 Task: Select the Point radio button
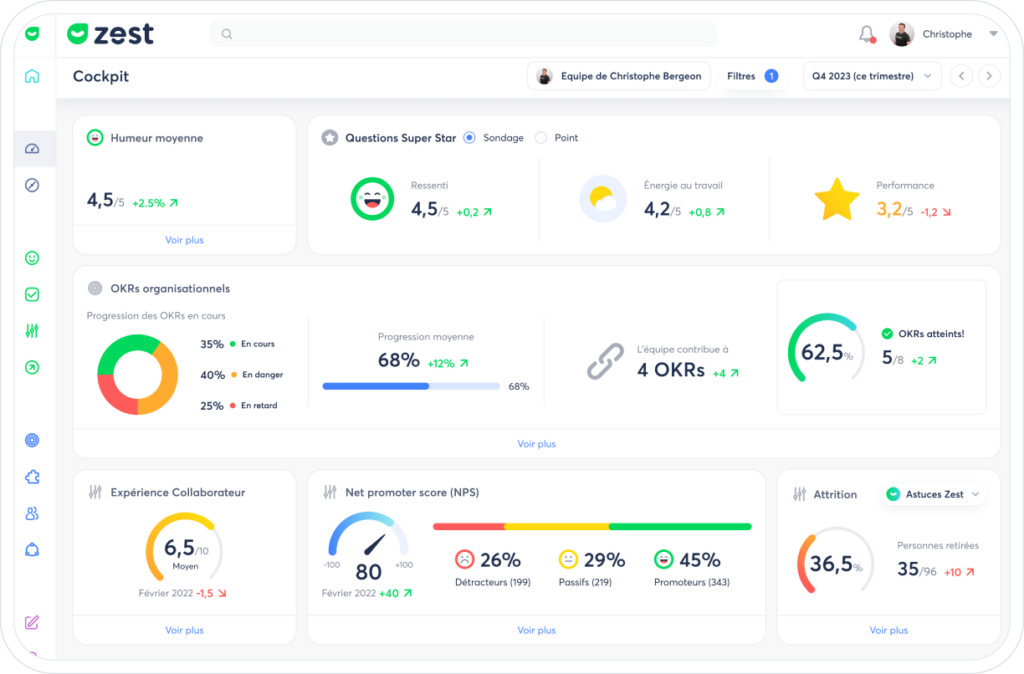[x=541, y=138]
